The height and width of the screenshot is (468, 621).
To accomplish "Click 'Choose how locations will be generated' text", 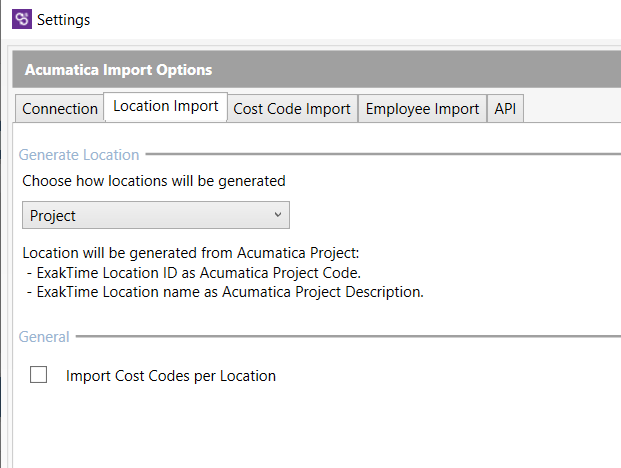I will 154,181.
